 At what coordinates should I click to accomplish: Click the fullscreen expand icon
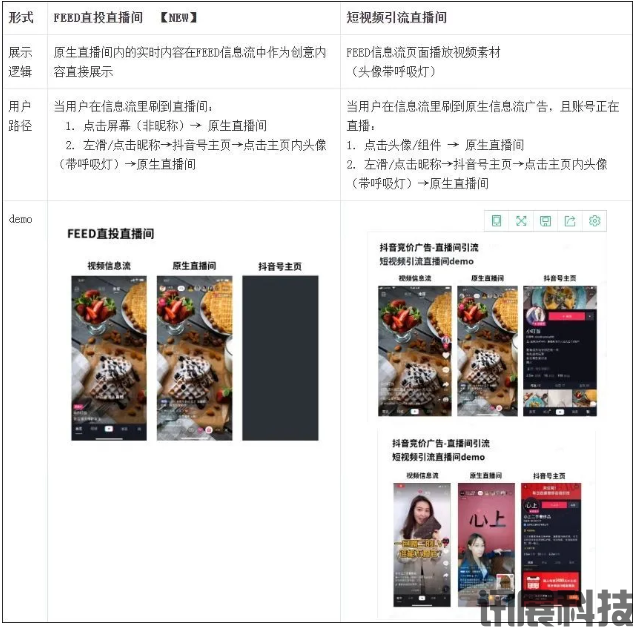point(521,221)
